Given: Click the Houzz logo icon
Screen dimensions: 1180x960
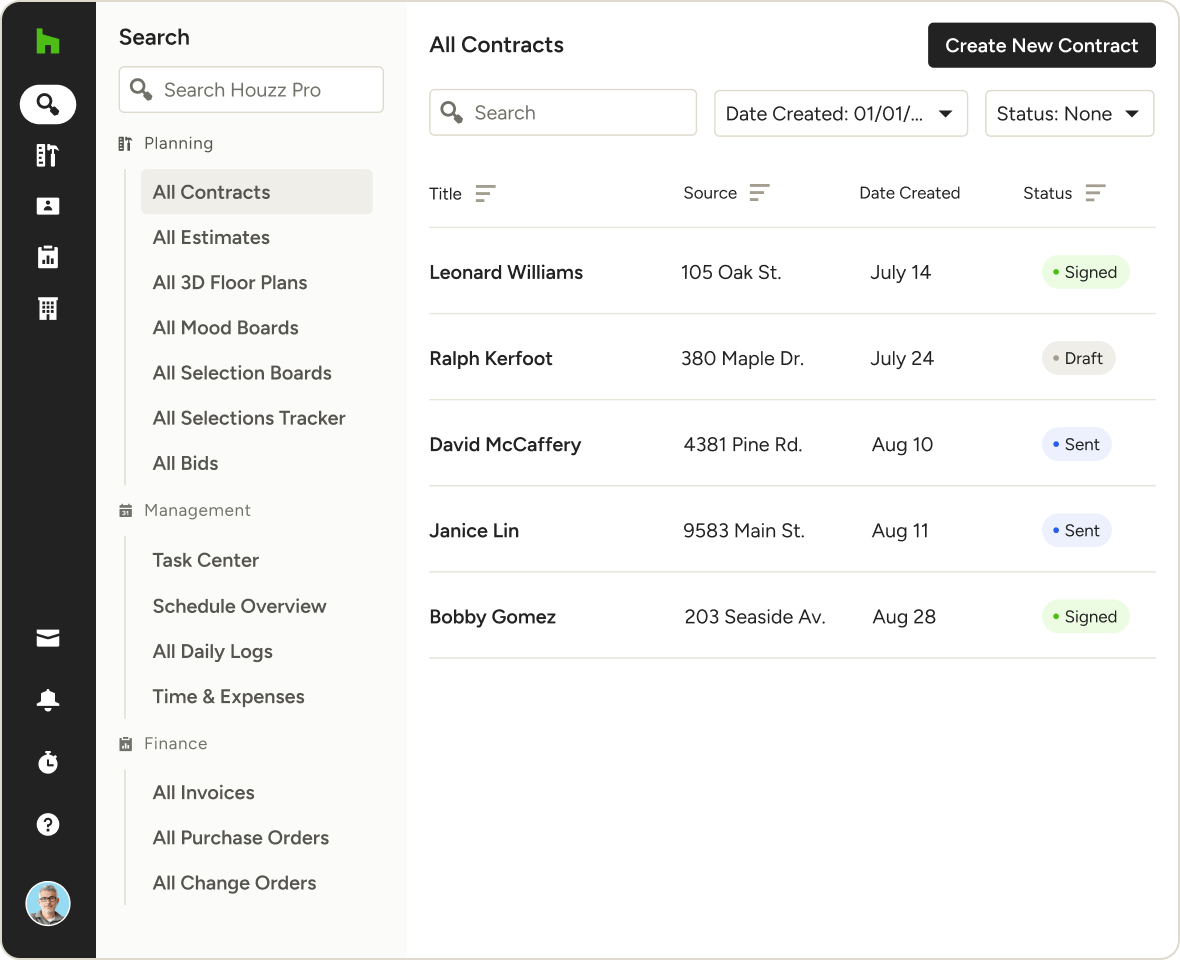Looking at the screenshot, I should 48,41.
